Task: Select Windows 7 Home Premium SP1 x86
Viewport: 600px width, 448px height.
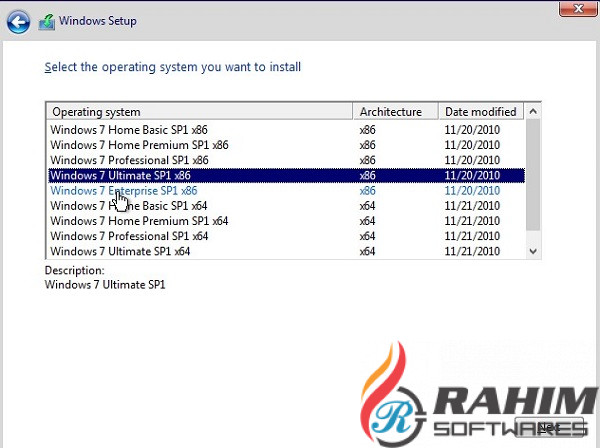Action: (x=286, y=145)
